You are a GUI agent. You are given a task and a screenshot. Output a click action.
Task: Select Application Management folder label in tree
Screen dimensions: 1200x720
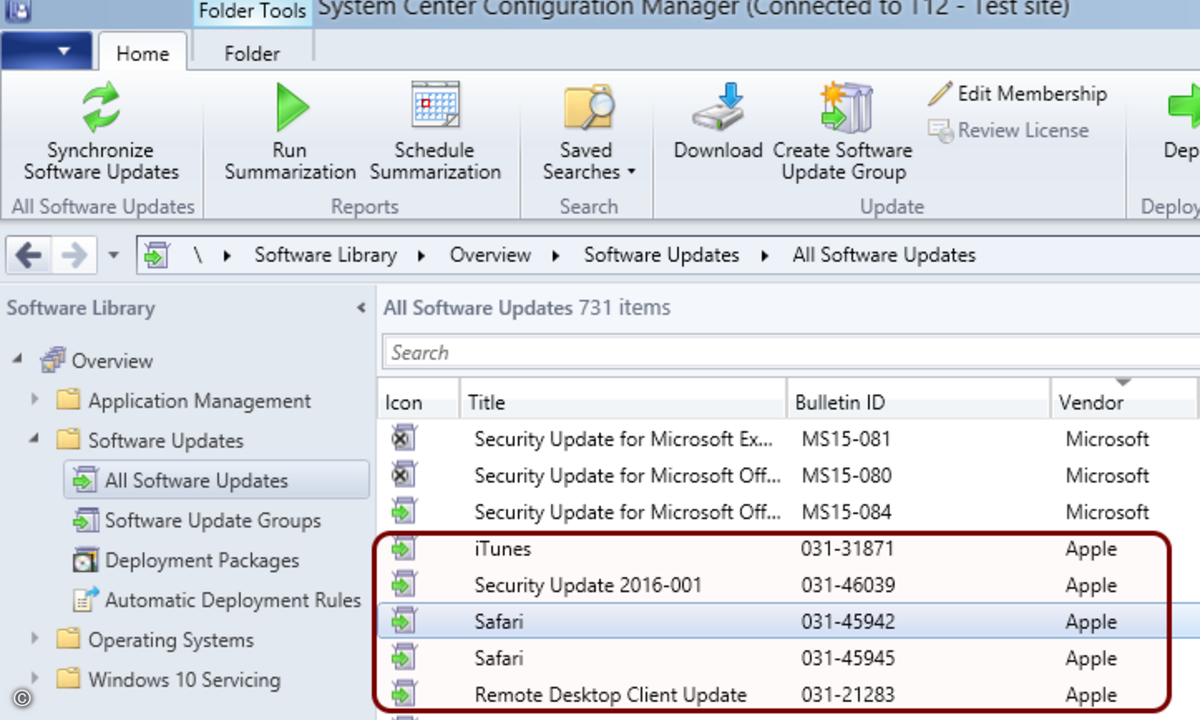tap(200, 401)
